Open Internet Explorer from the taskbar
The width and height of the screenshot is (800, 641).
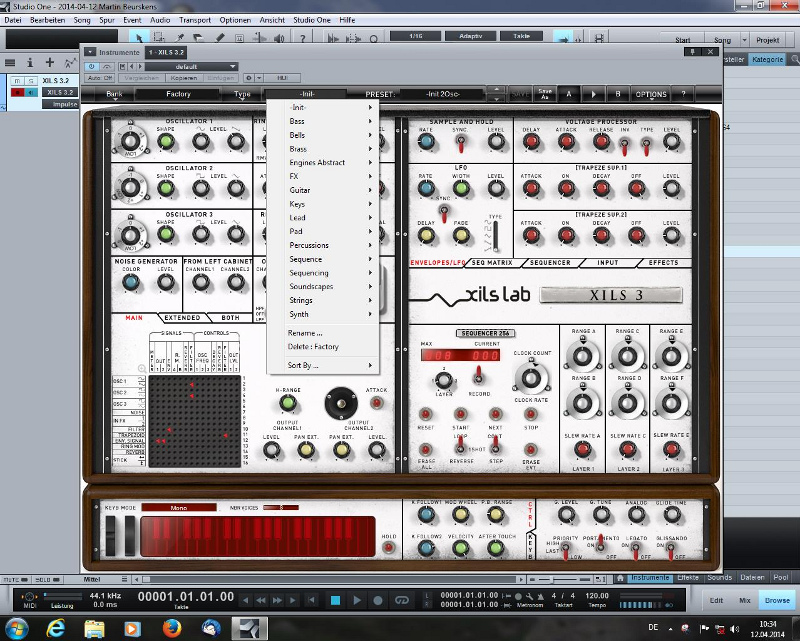56,628
